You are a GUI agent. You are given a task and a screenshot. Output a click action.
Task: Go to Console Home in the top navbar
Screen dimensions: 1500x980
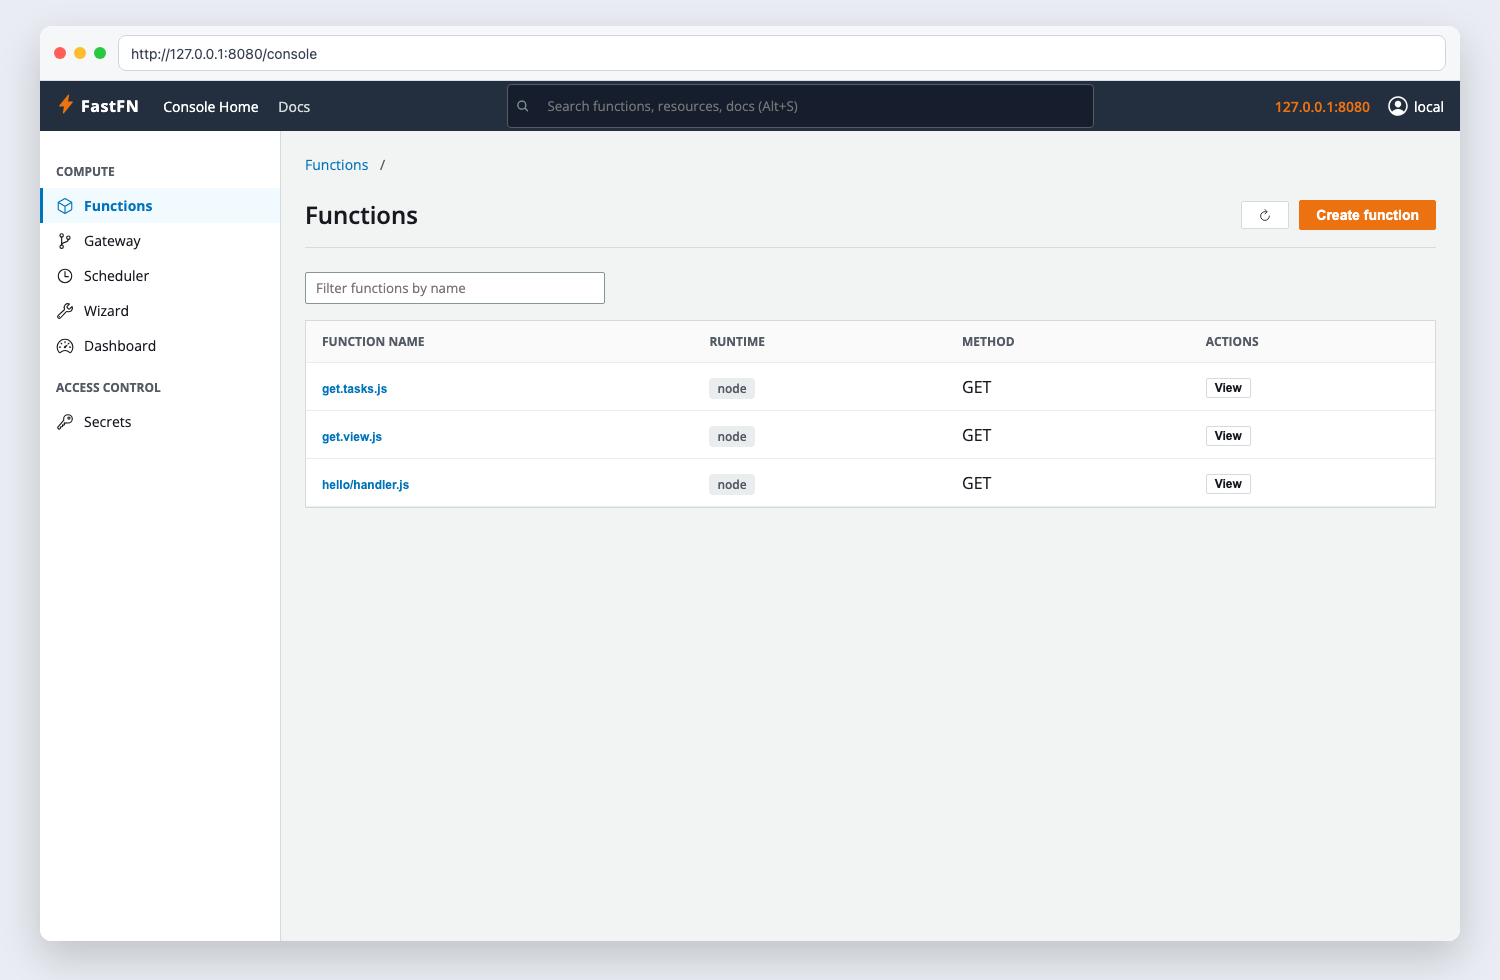click(210, 106)
